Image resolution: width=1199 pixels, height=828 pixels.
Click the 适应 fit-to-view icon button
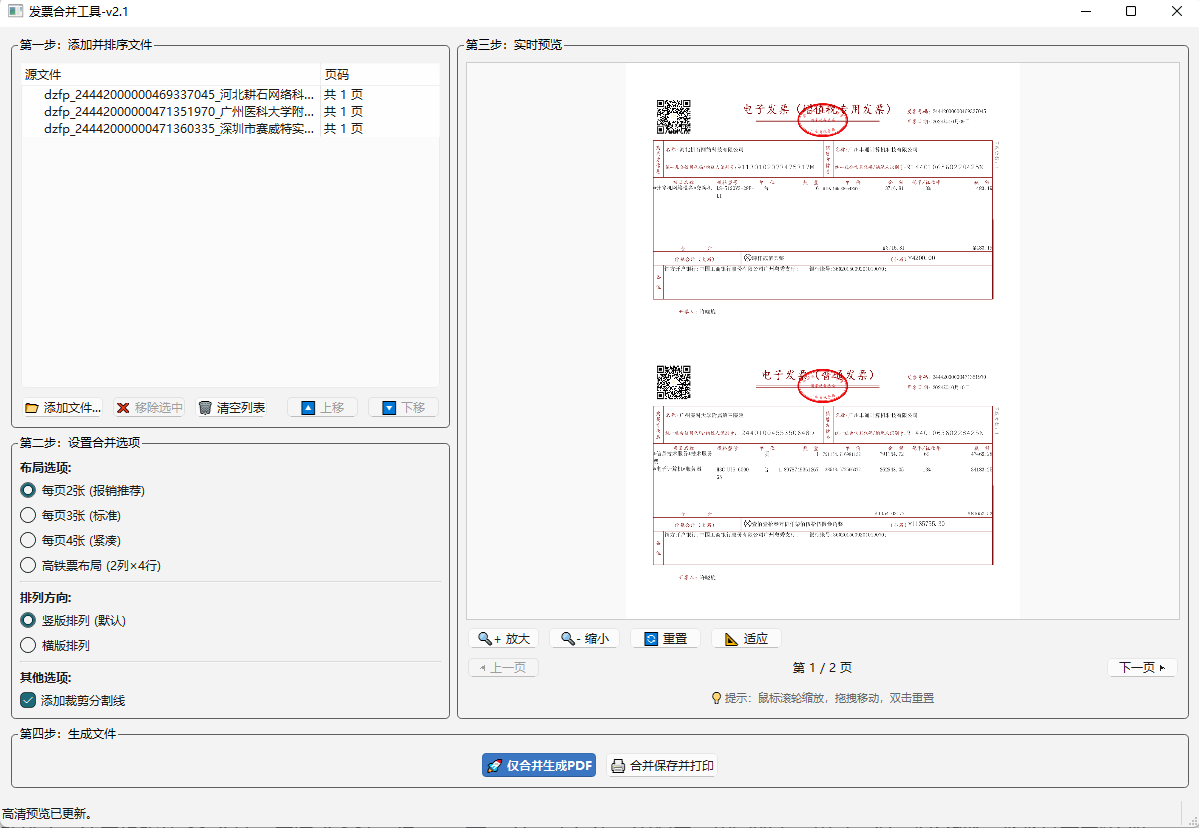pos(745,638)
